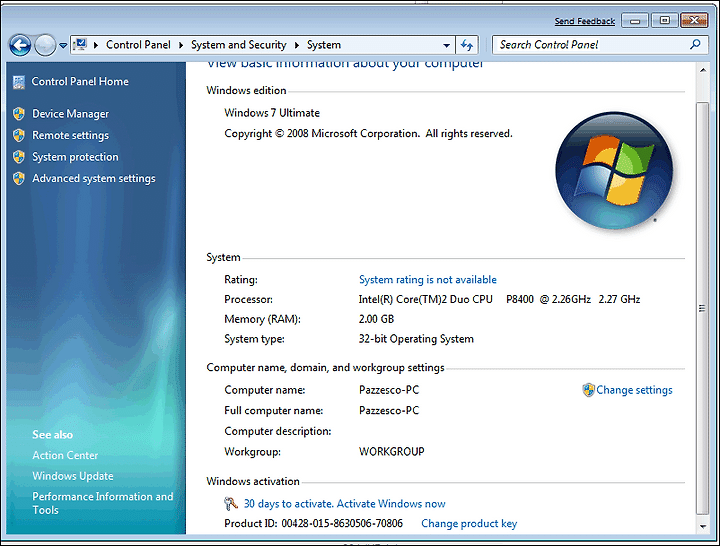
Task: Open the recent pages dropdown arrow
Action: click(x=63, y=45)
